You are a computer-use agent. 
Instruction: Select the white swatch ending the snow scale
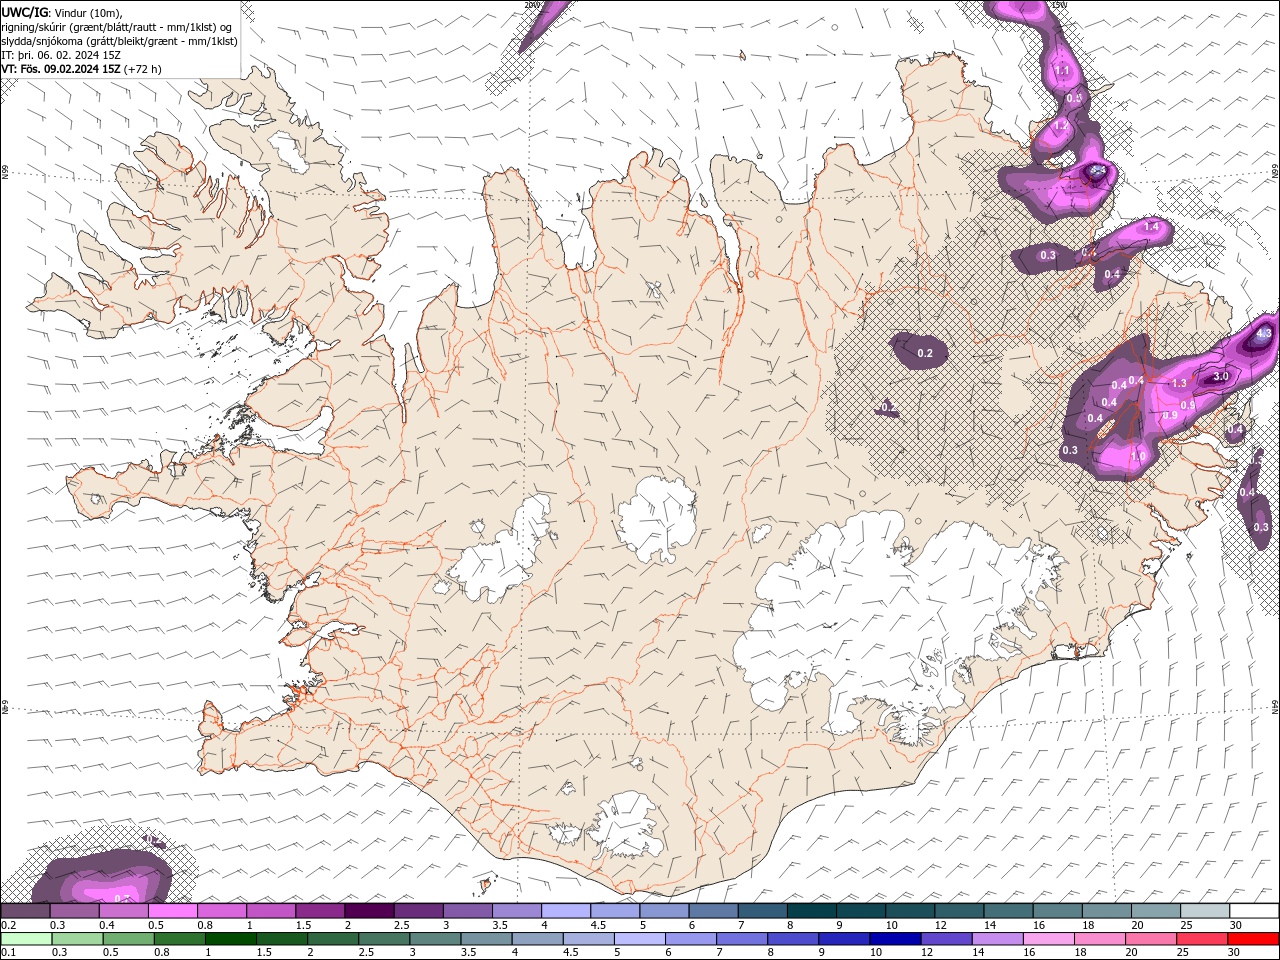[1254, 911]
